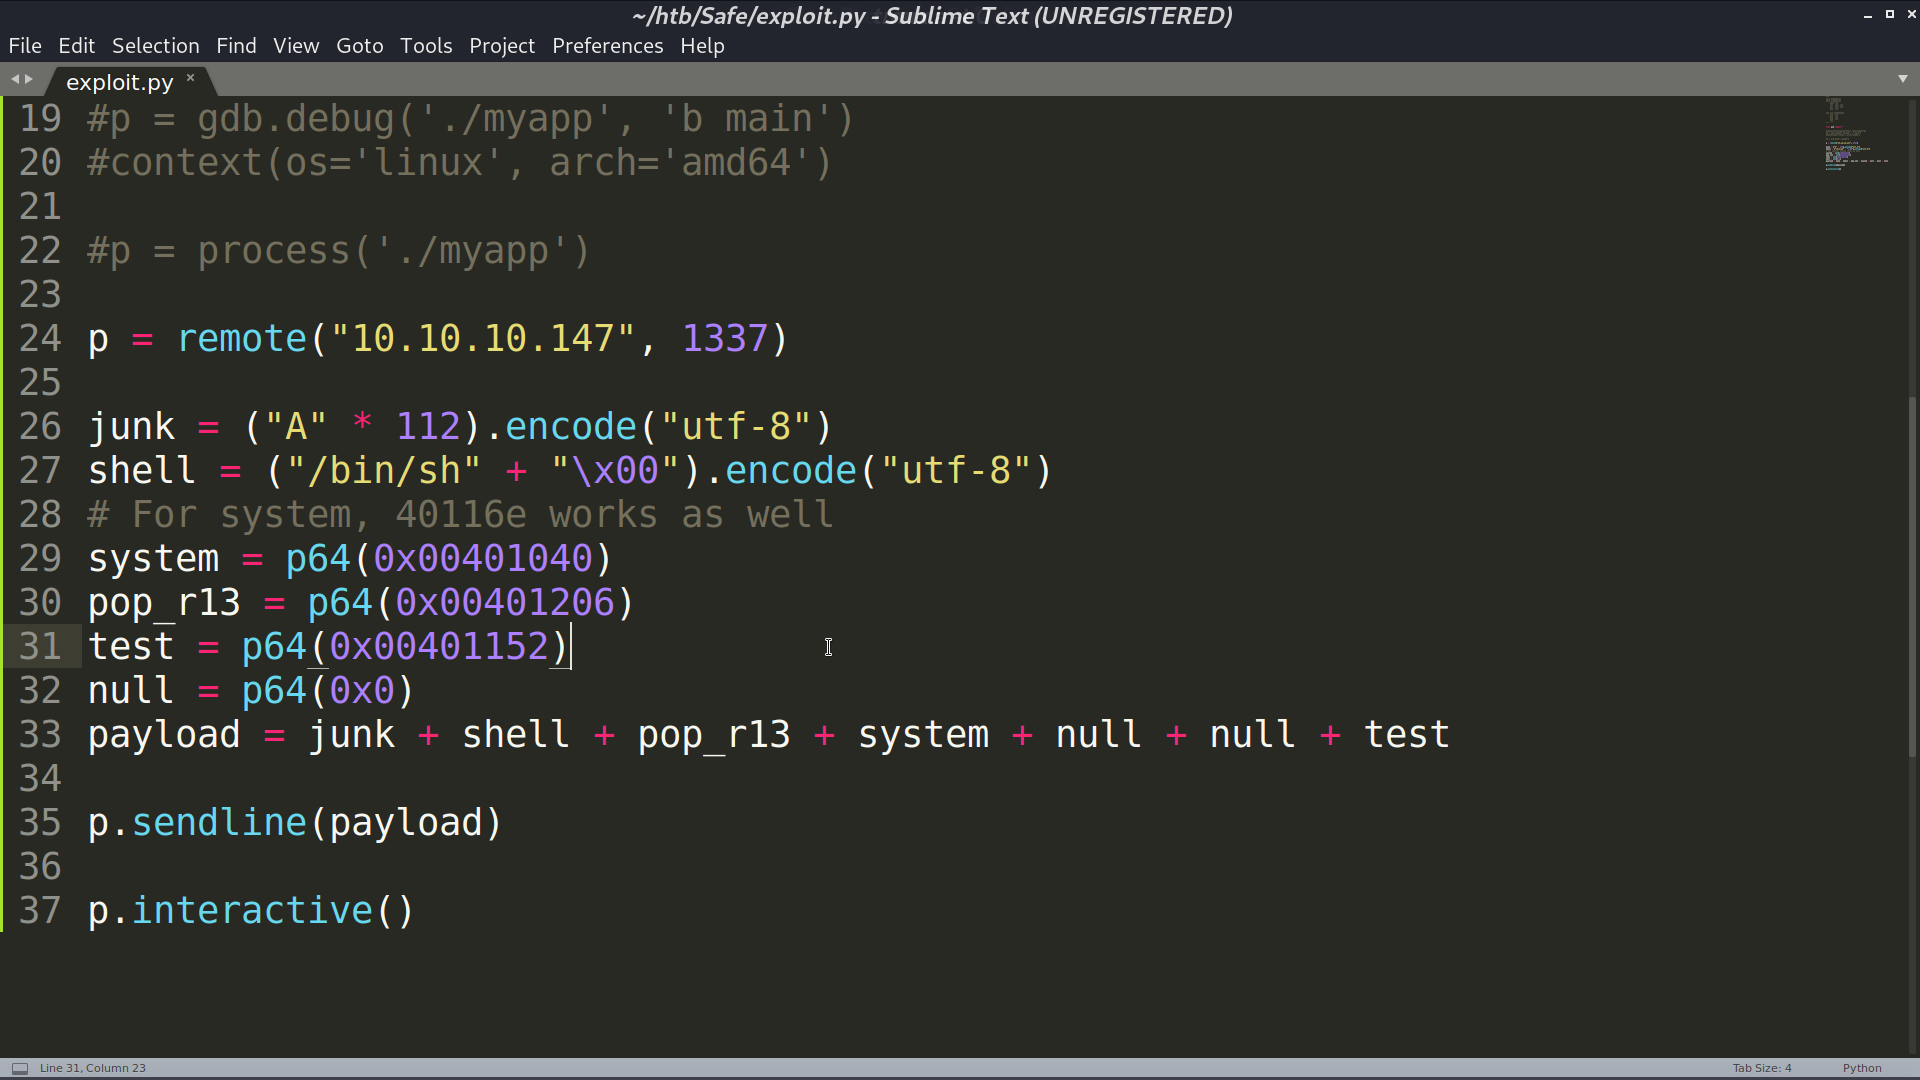Click the payload variable on line 33
The width and height of the screenshot is (1920, 1080).
click(x=164, y=735)
